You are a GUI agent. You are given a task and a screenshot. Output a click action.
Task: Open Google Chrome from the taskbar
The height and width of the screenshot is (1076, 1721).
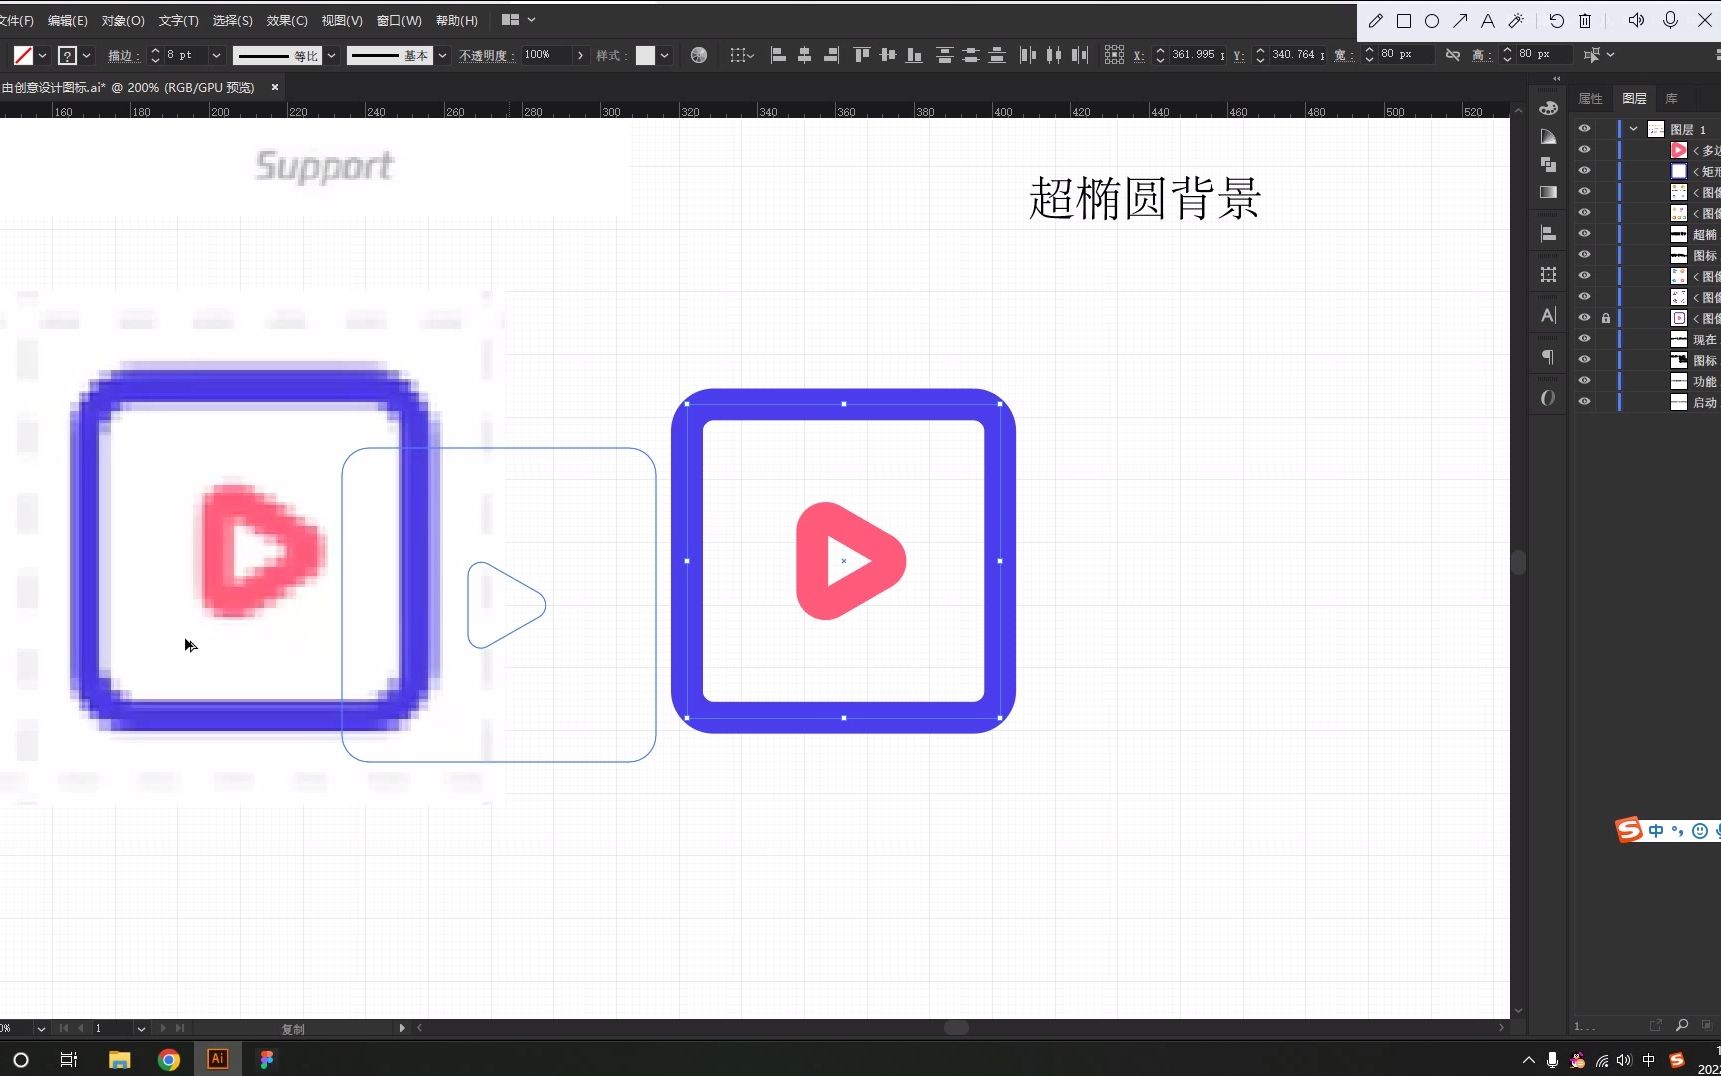[x=169, y=1060]
